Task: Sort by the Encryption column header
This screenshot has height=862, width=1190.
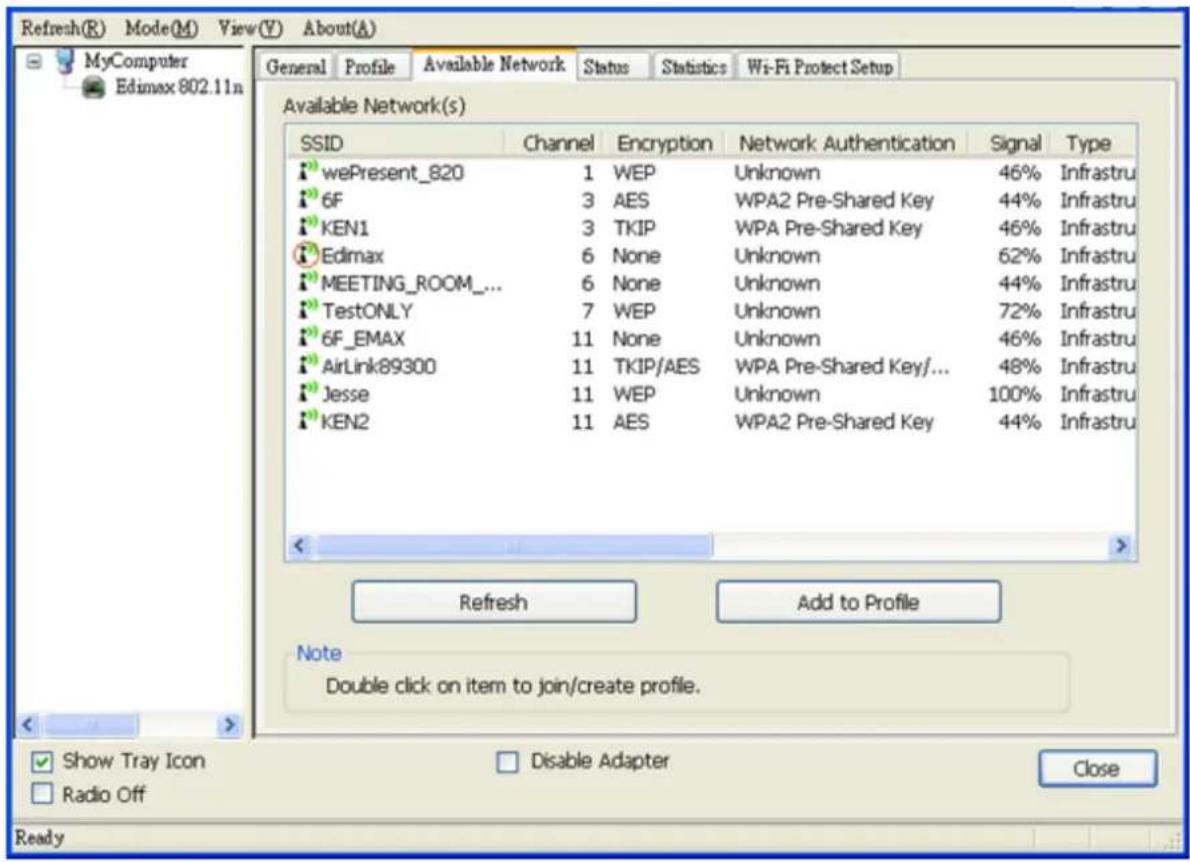Action: [x=665, y=143]
